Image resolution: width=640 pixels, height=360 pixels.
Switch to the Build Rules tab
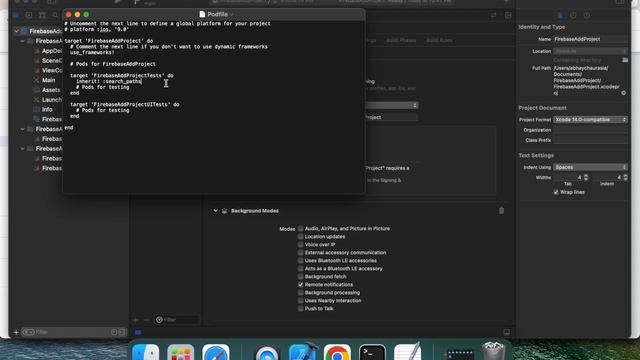(x=439, y=40)
